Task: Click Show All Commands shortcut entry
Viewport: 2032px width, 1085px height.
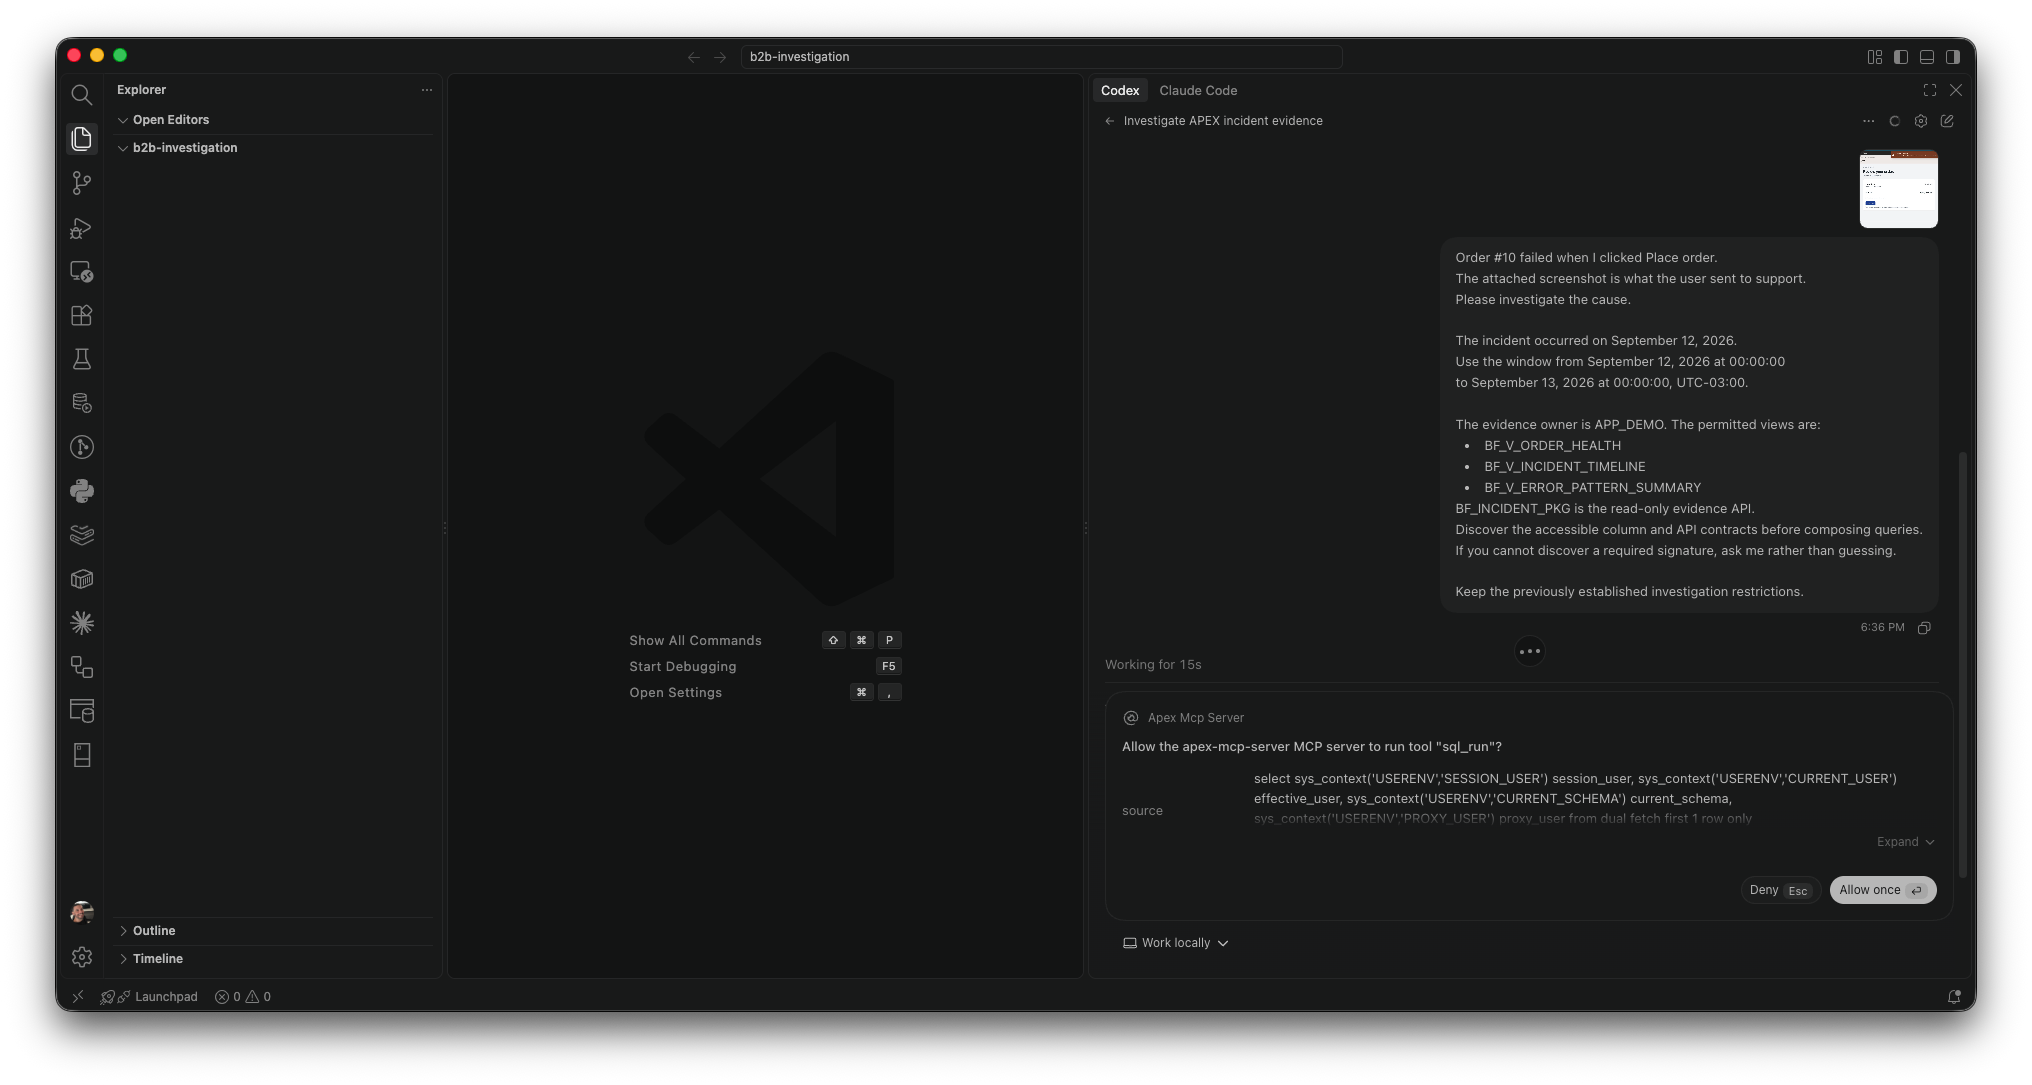Action: pyautogui.click(x=765, y=641)
